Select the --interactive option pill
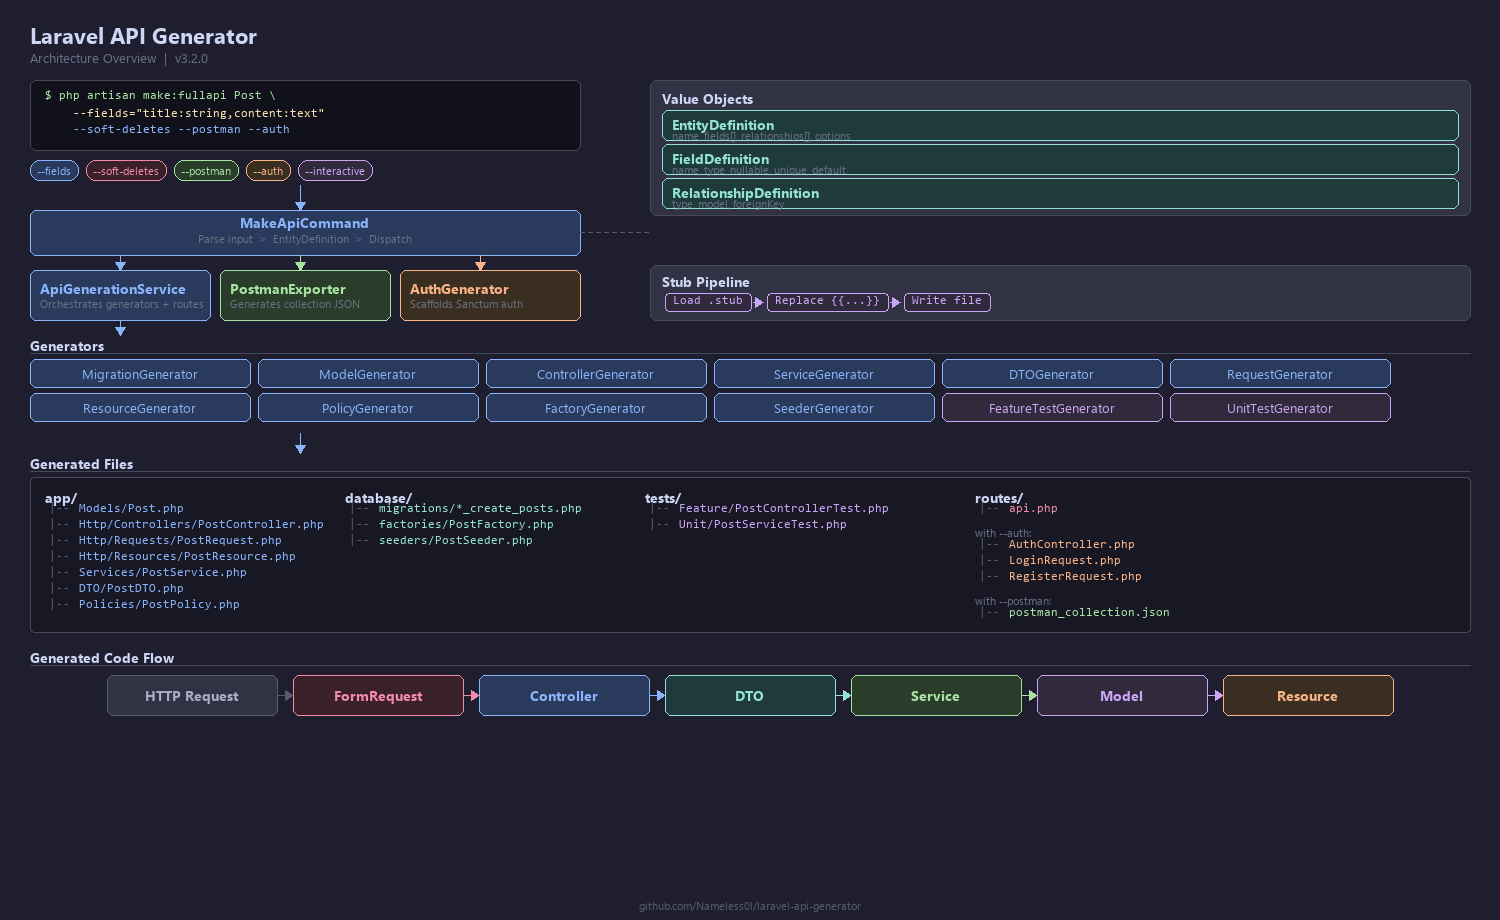1500x920 pixels. point(335,171)
